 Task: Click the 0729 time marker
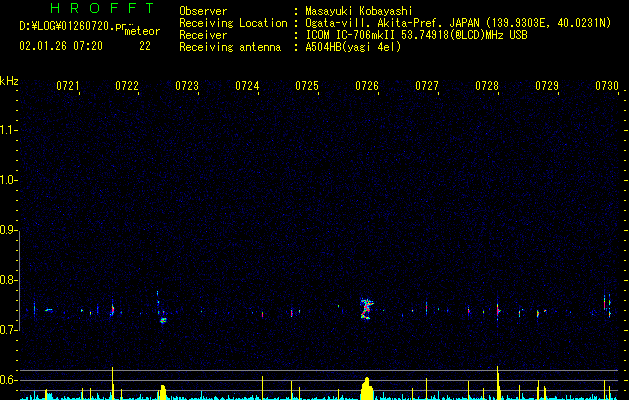547,86
